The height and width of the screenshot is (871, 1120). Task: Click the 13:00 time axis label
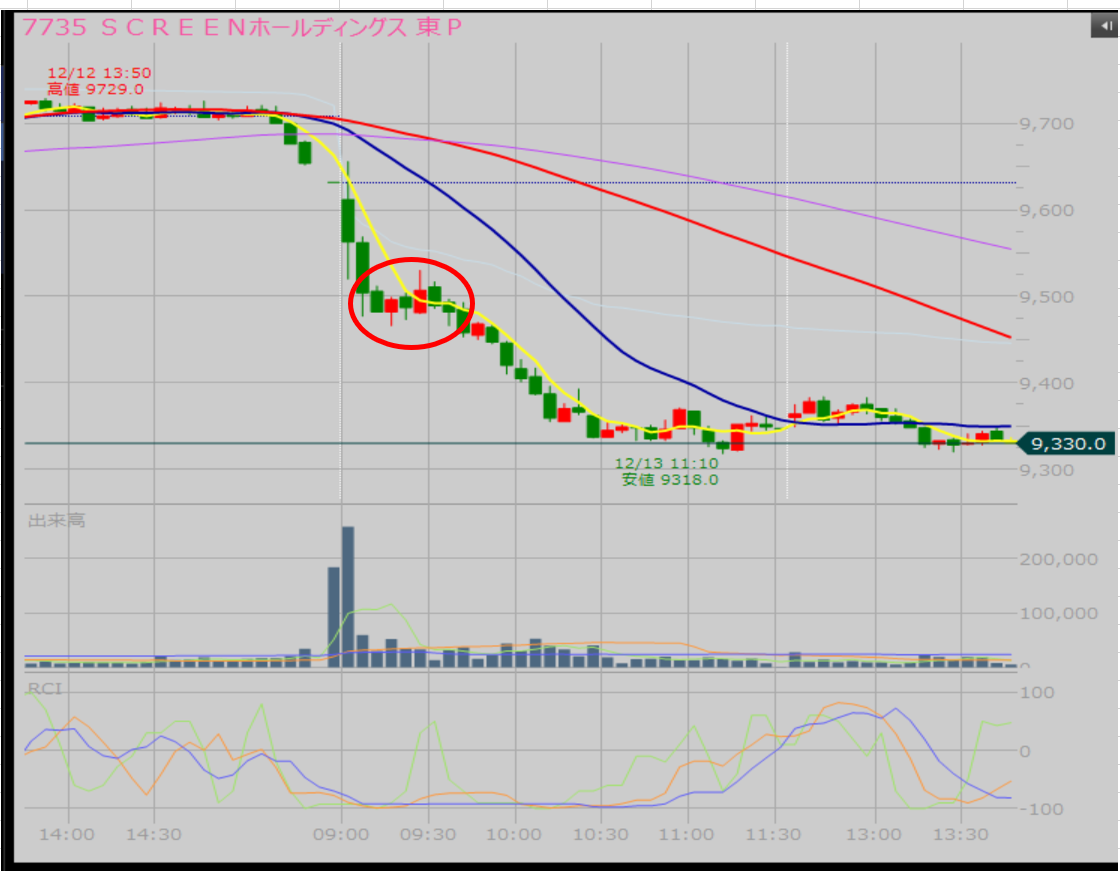click(874, 834)
